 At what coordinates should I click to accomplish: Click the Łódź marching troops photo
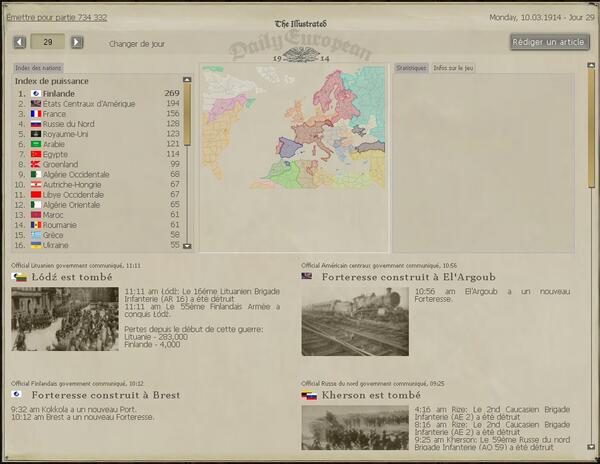point(65,319)
